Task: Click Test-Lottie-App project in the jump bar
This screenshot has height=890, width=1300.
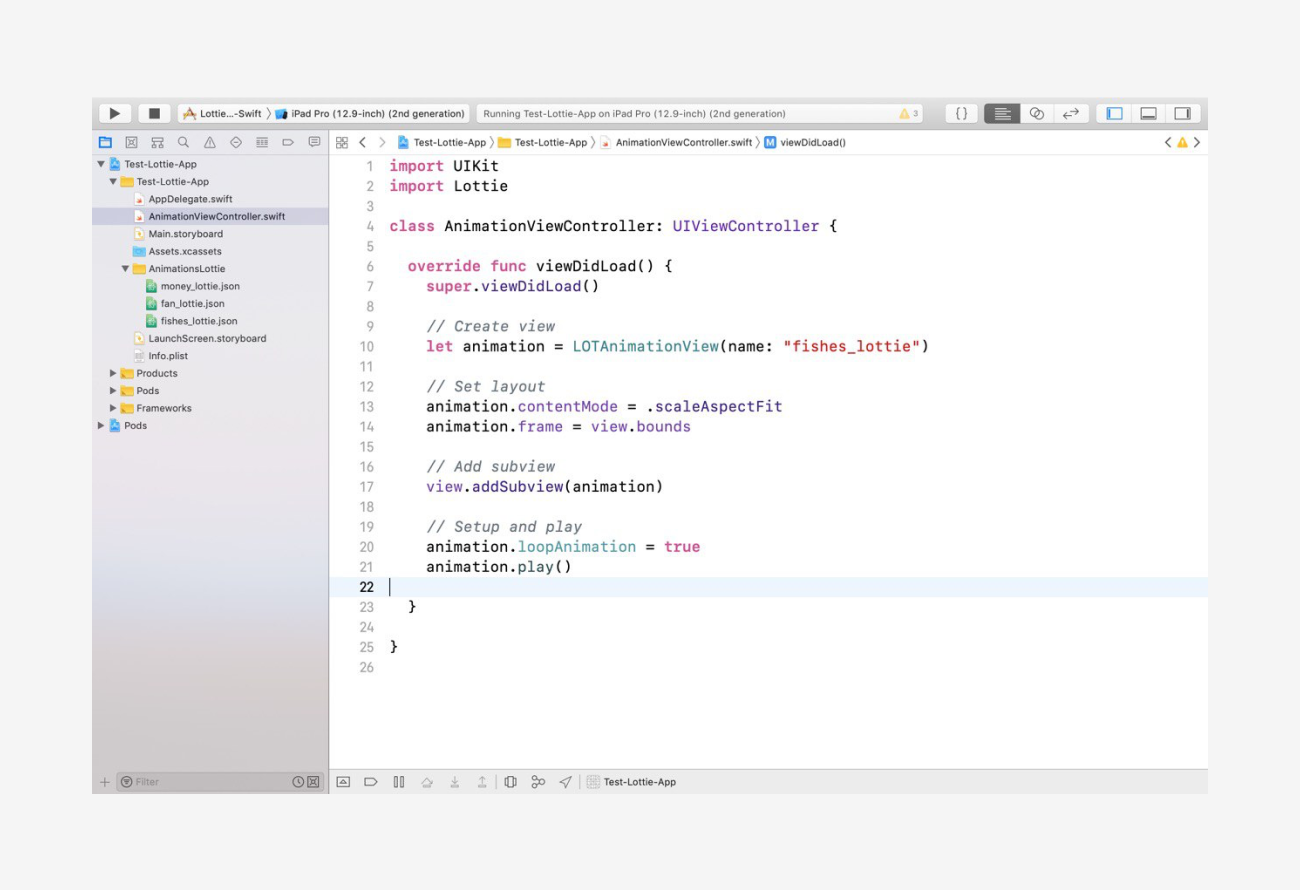Action: coord(442,142)
